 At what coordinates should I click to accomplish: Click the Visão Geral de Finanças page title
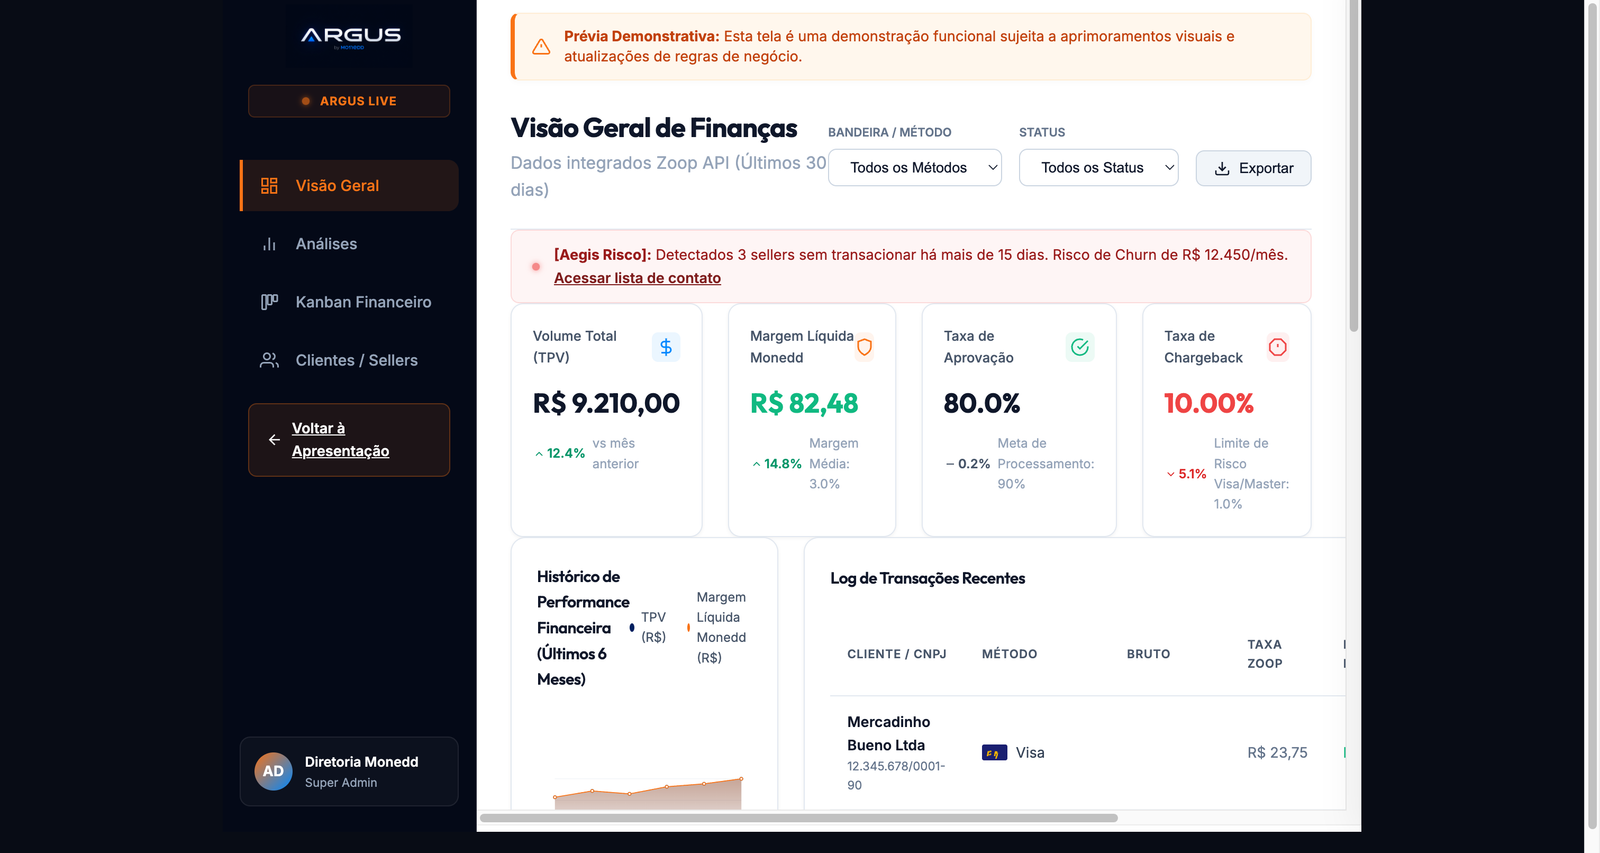coord(654,128)
